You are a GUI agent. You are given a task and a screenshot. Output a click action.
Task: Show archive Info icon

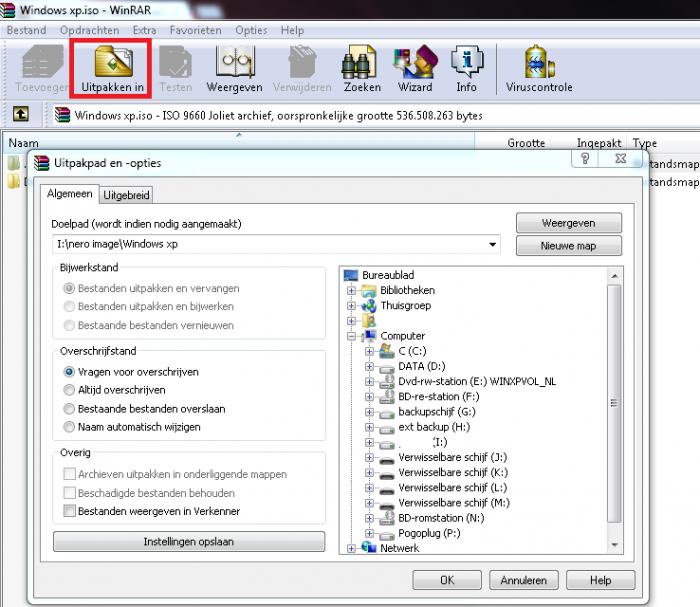467,62
